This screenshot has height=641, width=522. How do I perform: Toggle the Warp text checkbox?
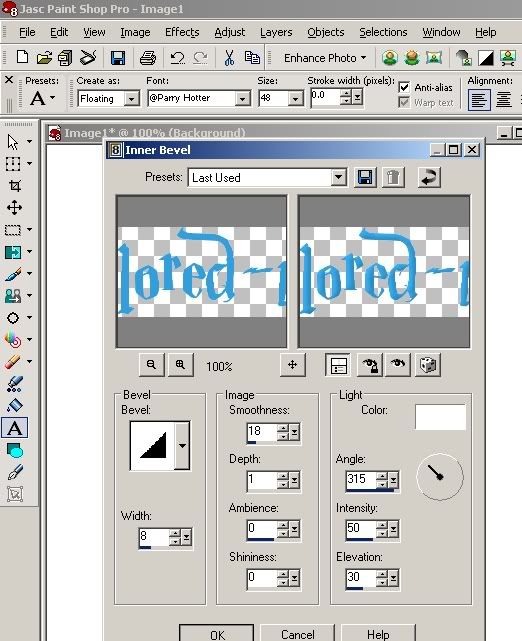pyautogui.click(x=404, y=102)
